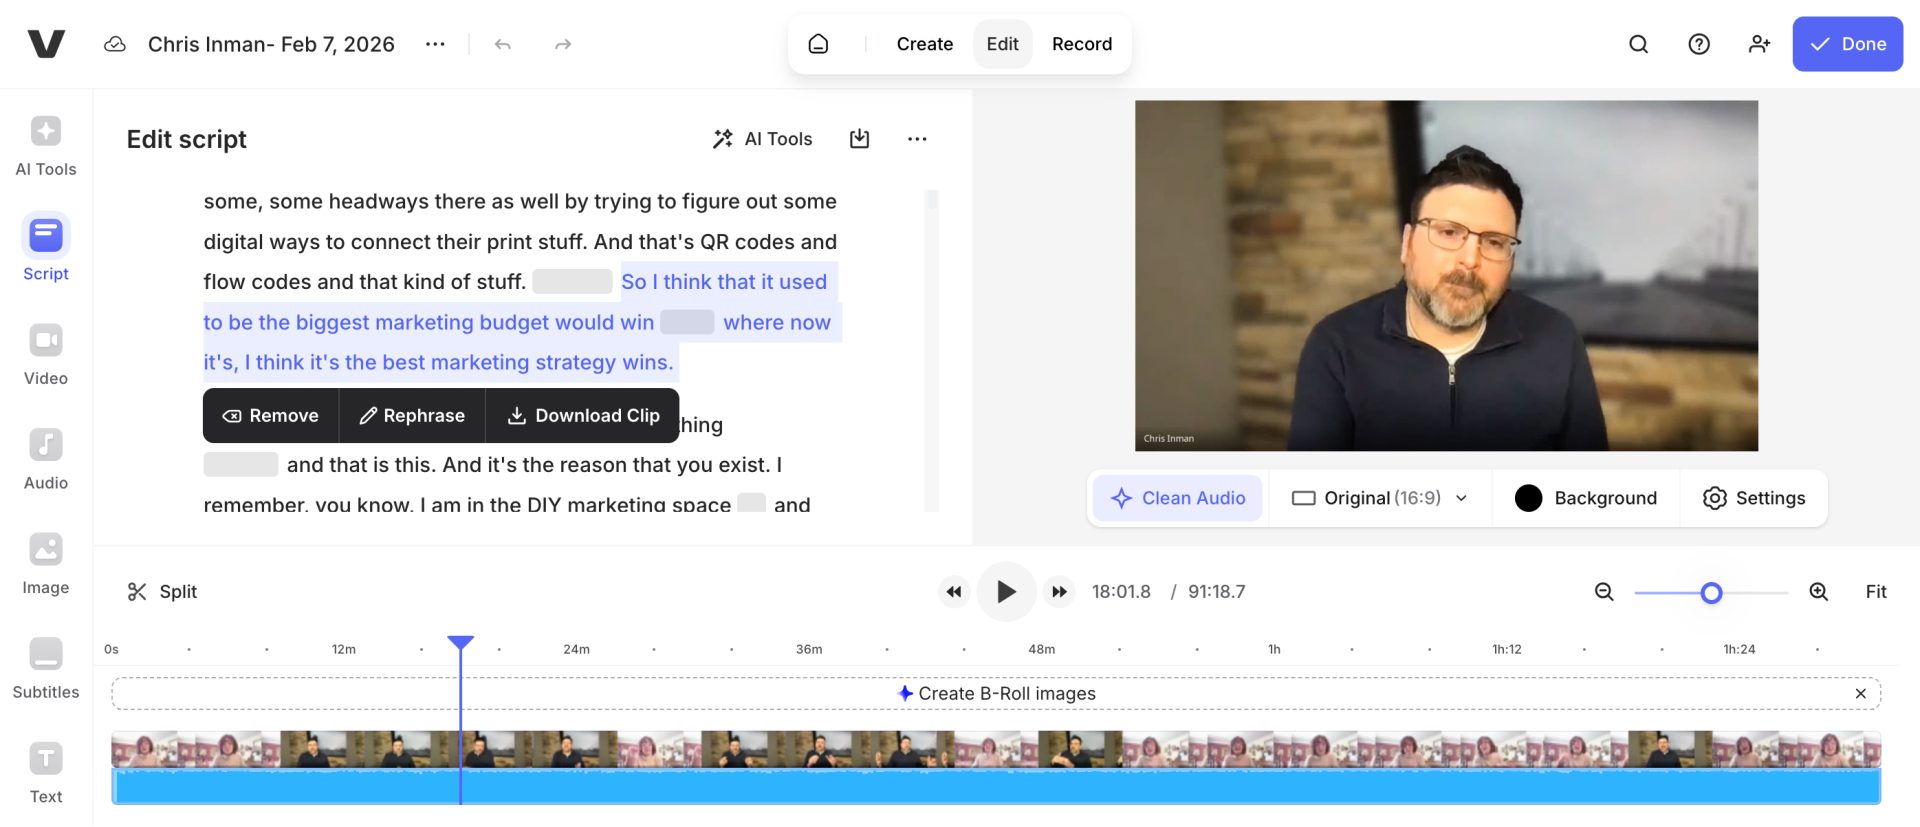Switch to the Create tab

[x=925, y=44]
